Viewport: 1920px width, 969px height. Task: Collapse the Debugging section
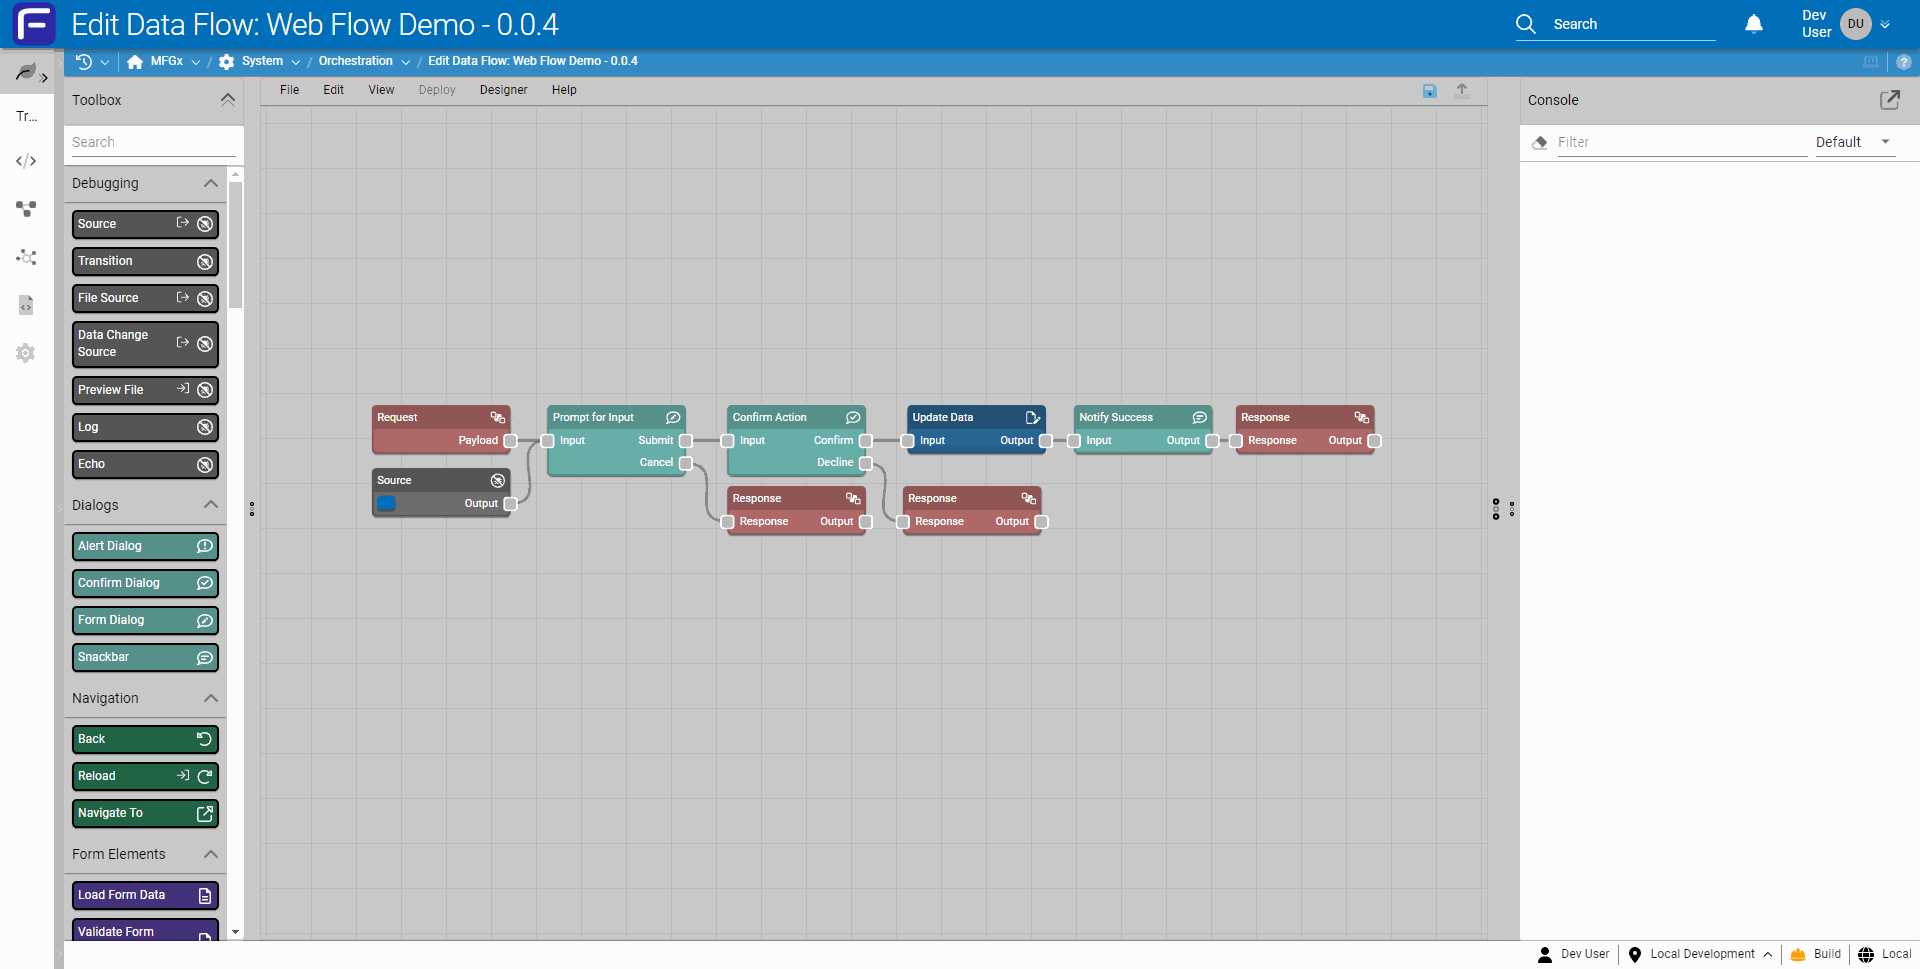(x=211, y=184)
